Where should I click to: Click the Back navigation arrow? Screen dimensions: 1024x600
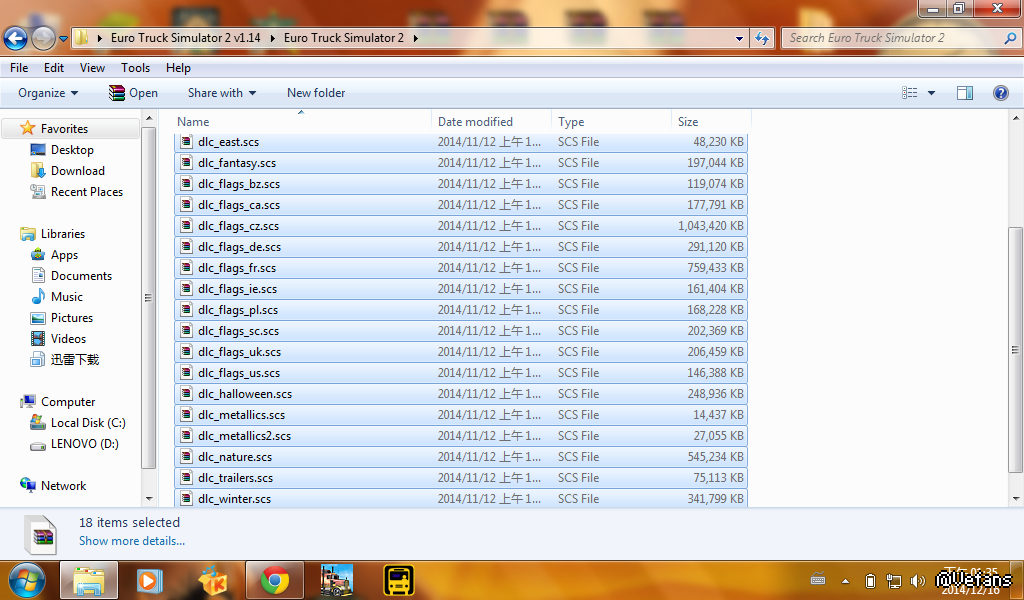click(16, 39)
